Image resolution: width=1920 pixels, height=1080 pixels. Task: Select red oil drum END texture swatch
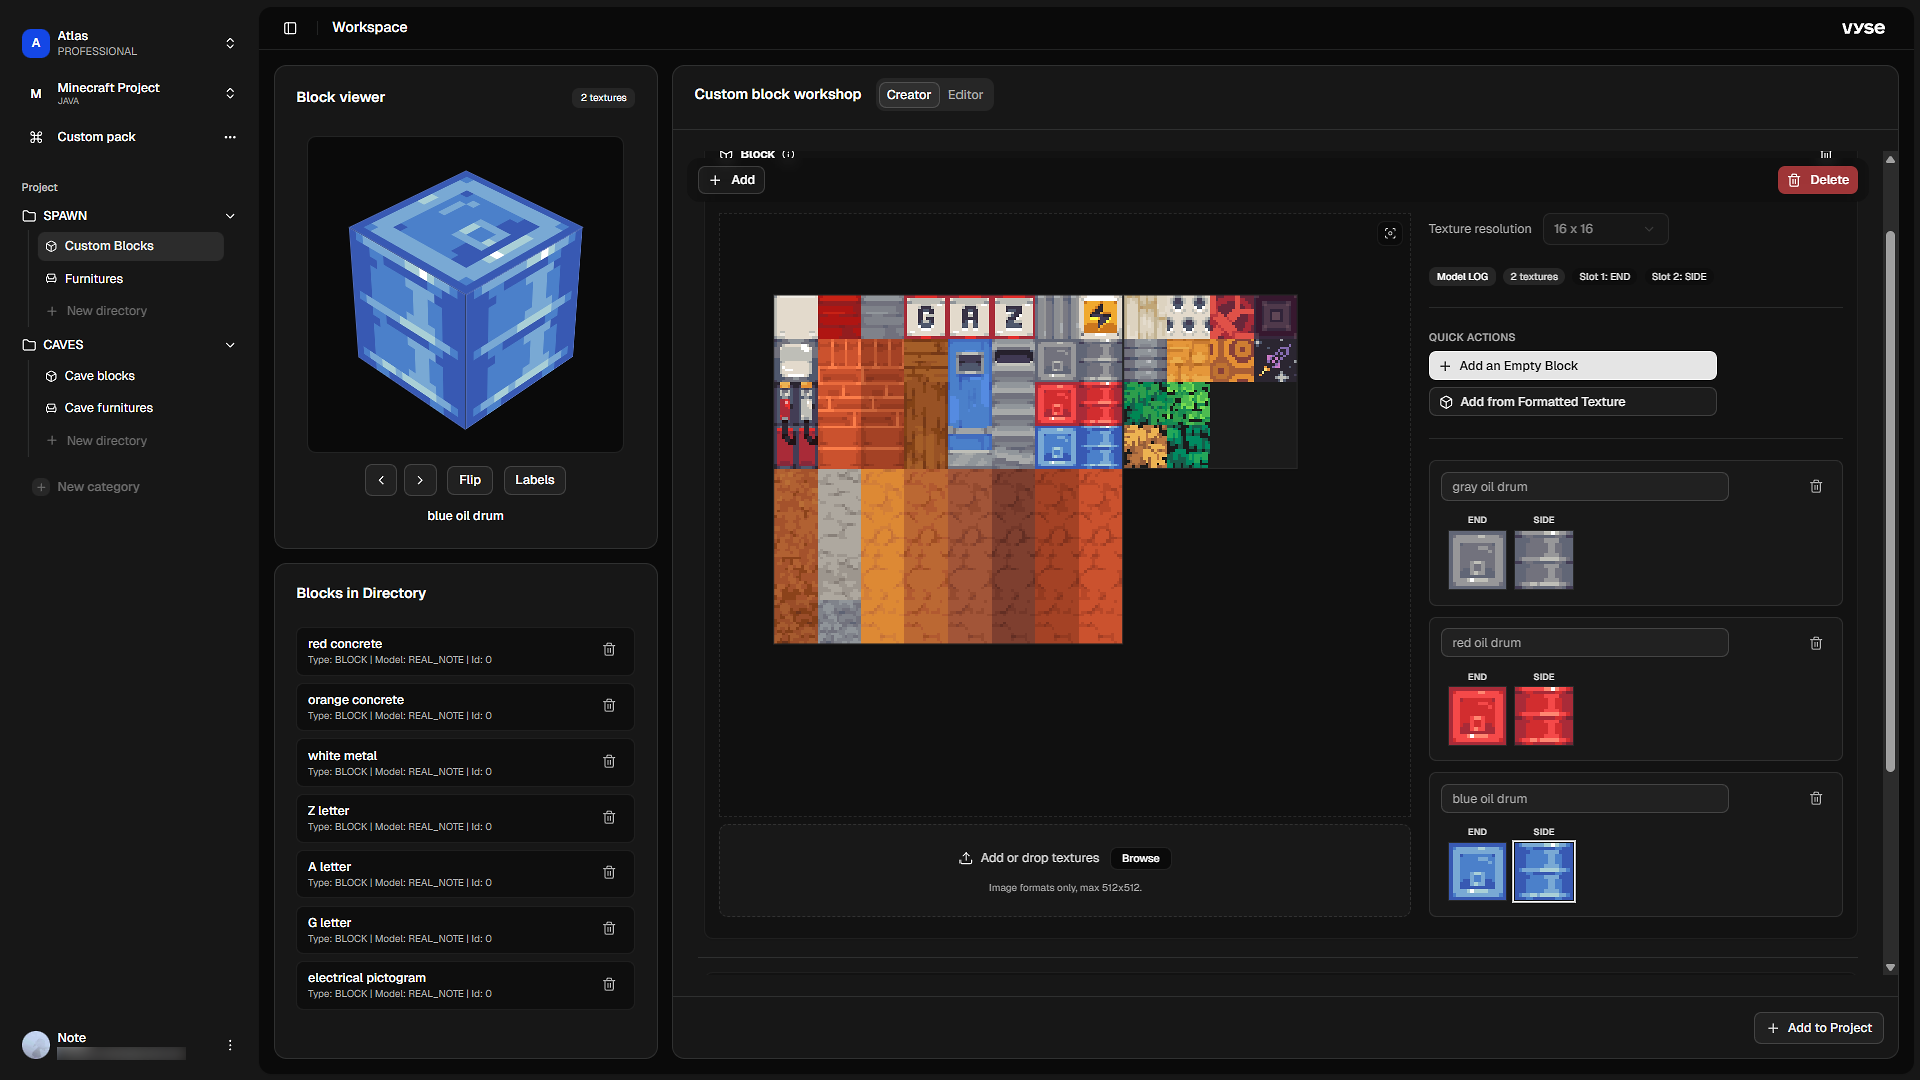tap(1477, 716)
